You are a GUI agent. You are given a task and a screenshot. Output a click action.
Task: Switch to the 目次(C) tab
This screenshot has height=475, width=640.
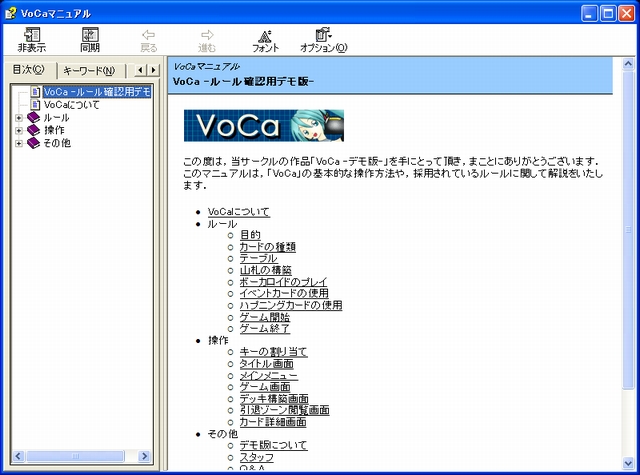(x=29, y=70)
